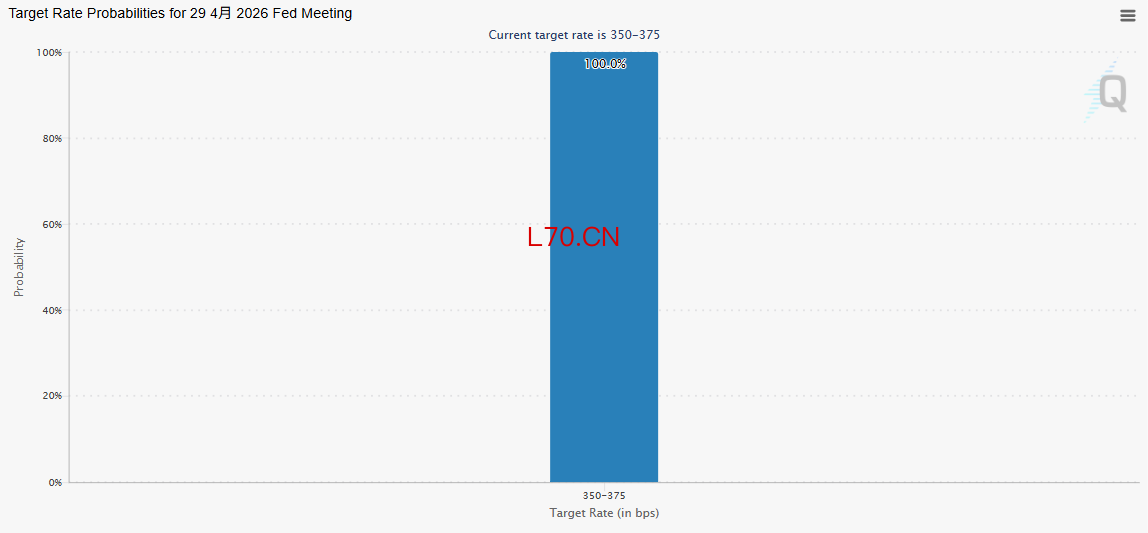Click the 350-375 x-axis tick label
The image size is (1148, 533).
pos(604,496)
